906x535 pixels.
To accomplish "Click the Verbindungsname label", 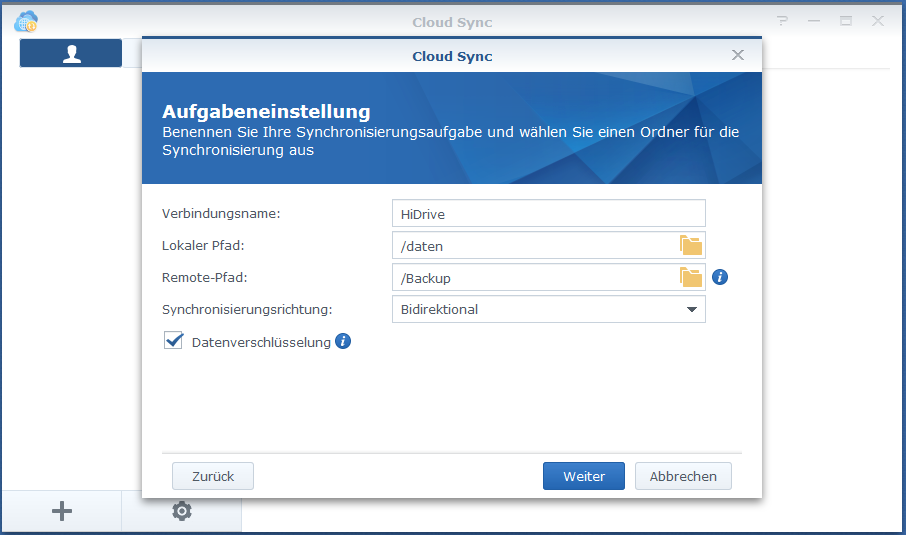I will coord(221,214).
